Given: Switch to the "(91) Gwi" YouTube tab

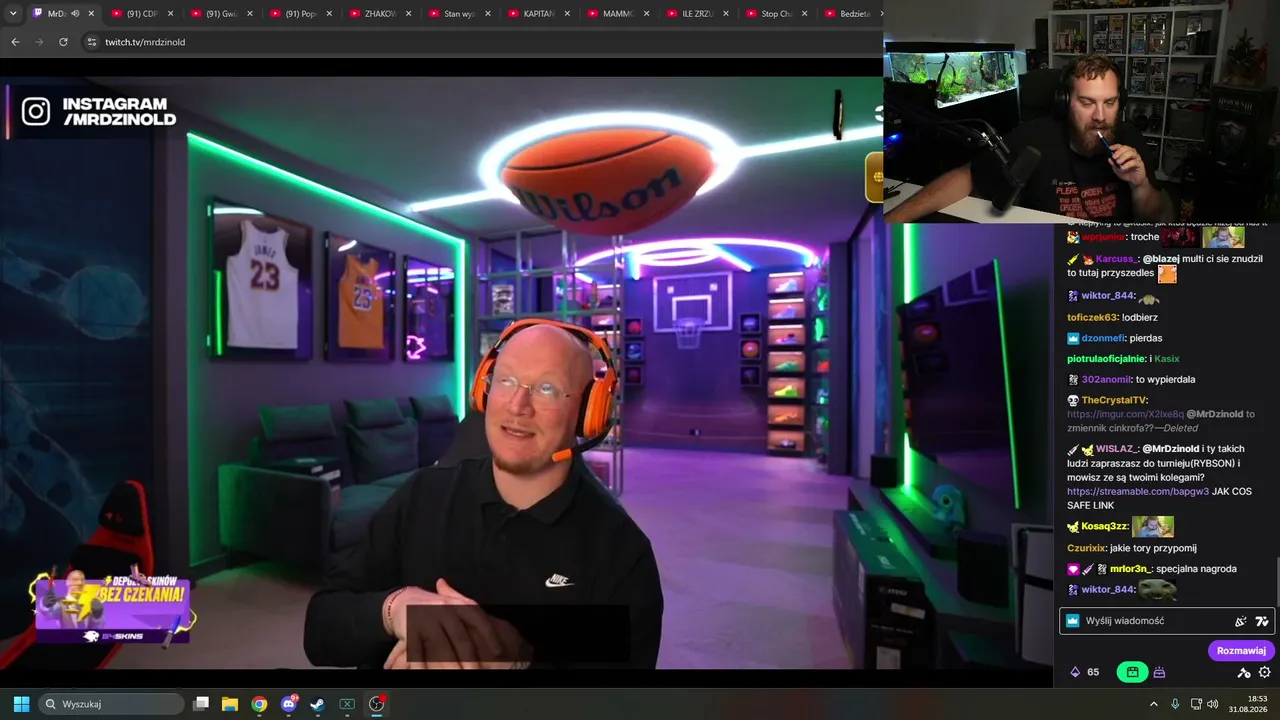Looking at the screenshot, I should click(x=222, y=14).
